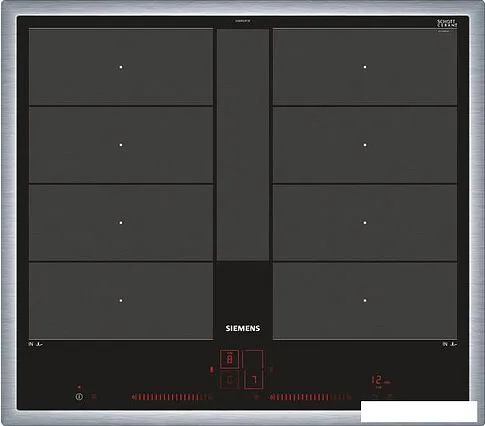Tap the Schott Ceran logo

(447, 24)
